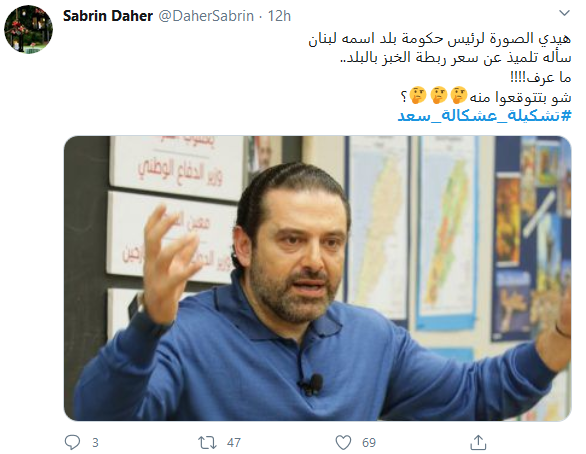Open the 12h timestamp permalink
Viewport: 586px width, 454px height.
pos(279,16)
